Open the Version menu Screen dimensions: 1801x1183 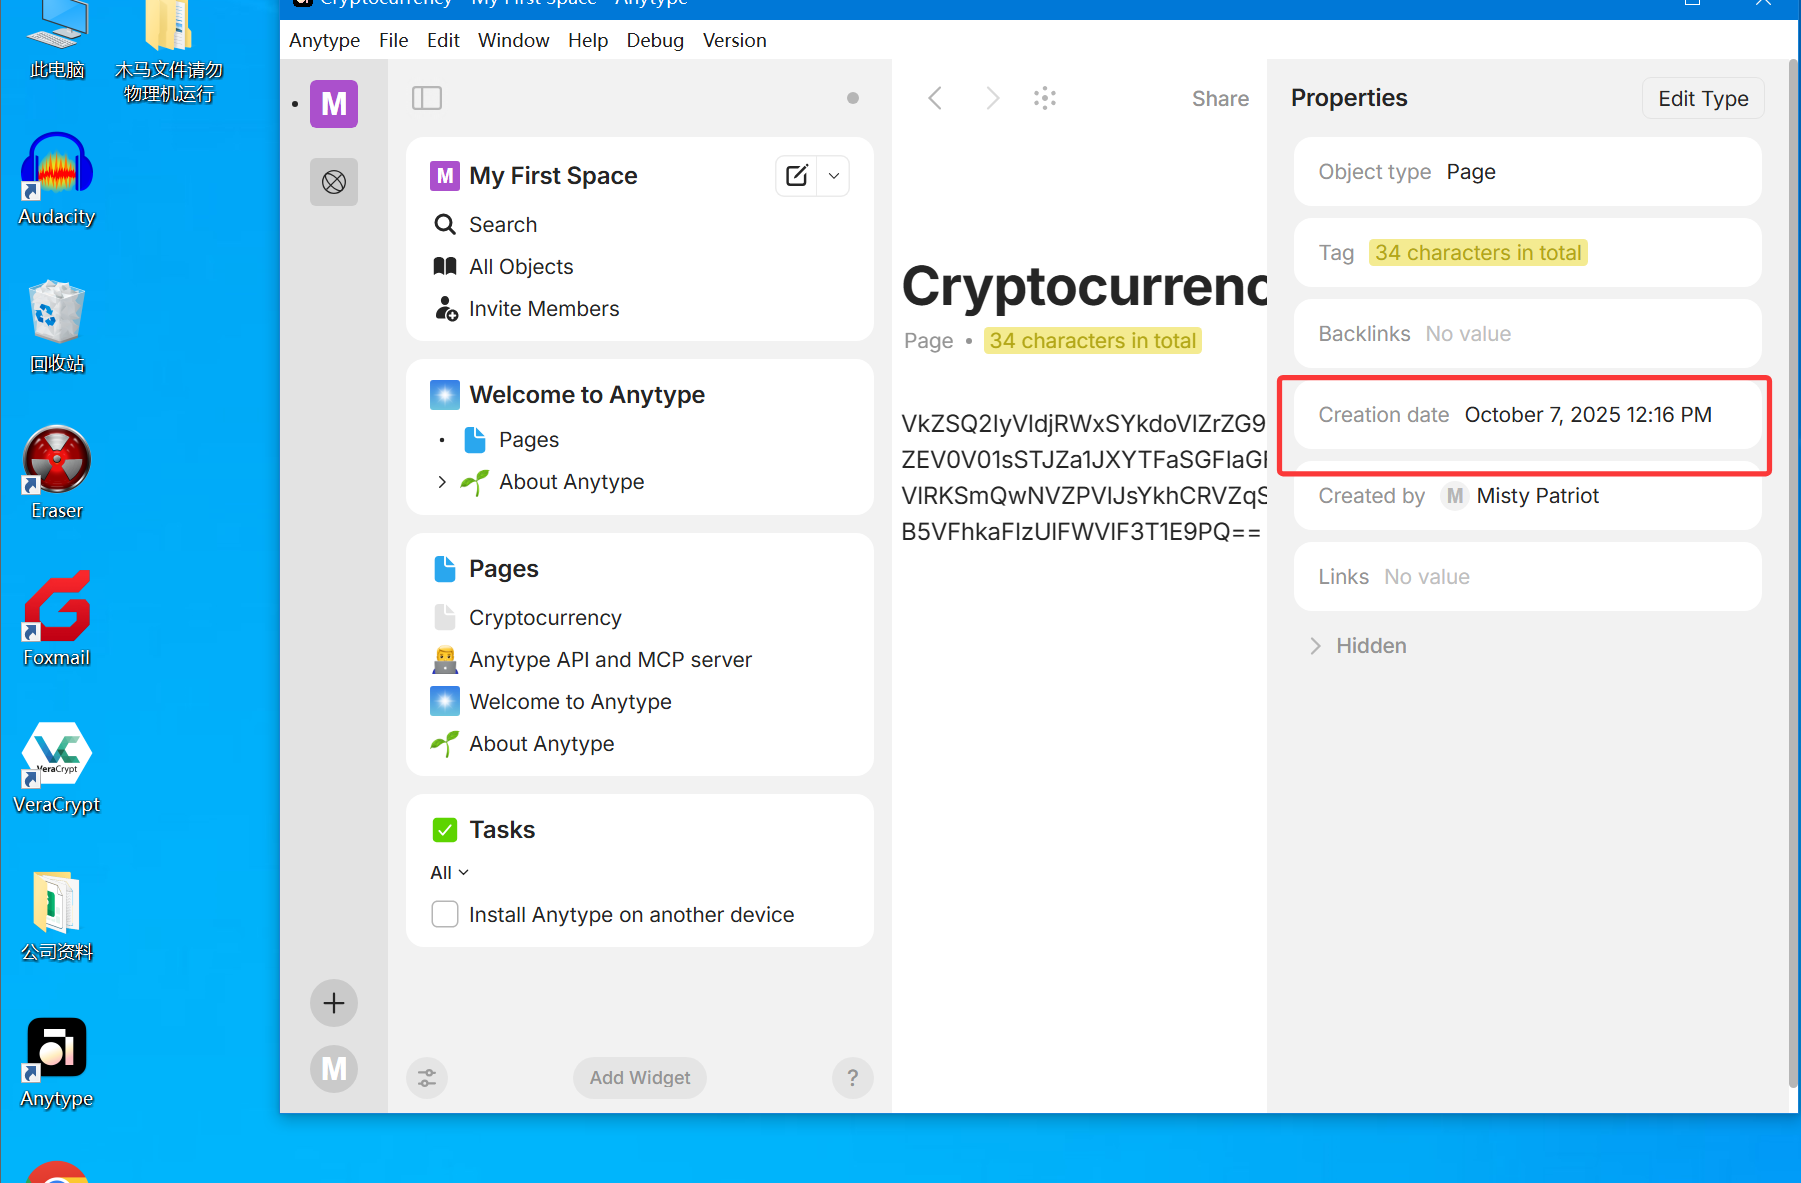734,40
